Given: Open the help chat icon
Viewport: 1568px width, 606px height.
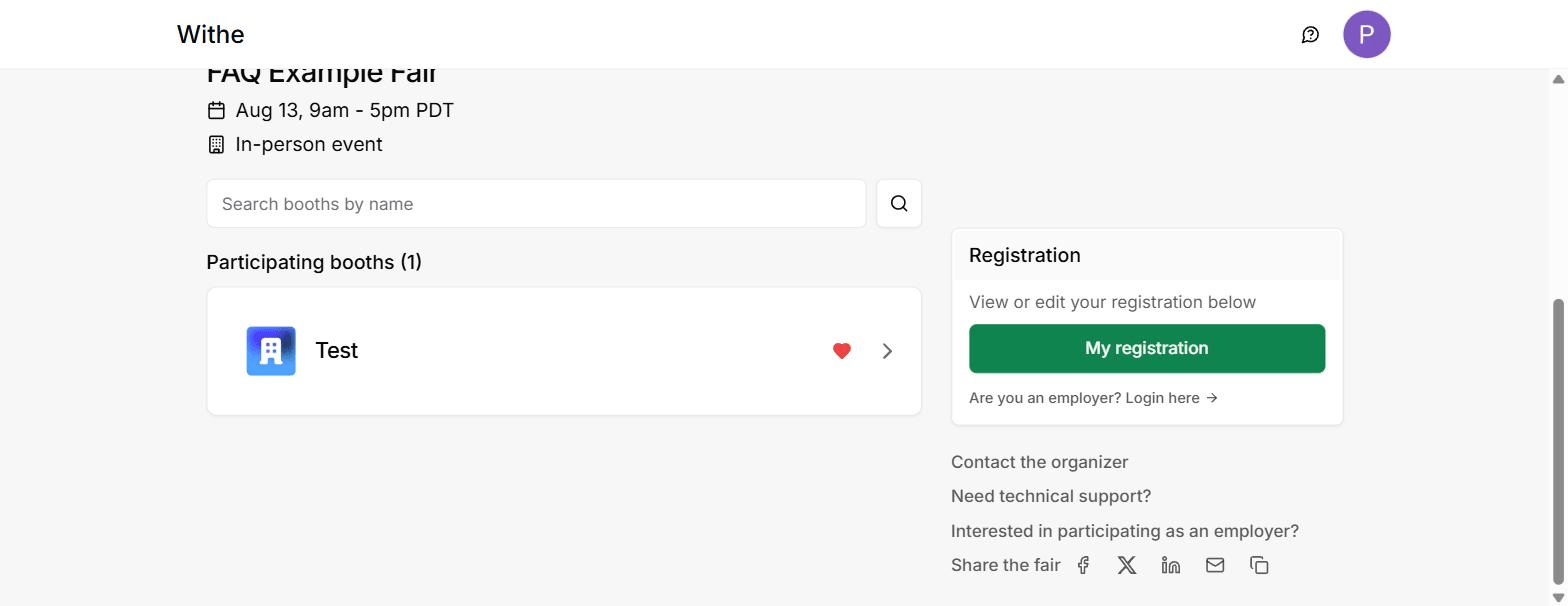Looking at the screenshot, I should [1310, 35].
